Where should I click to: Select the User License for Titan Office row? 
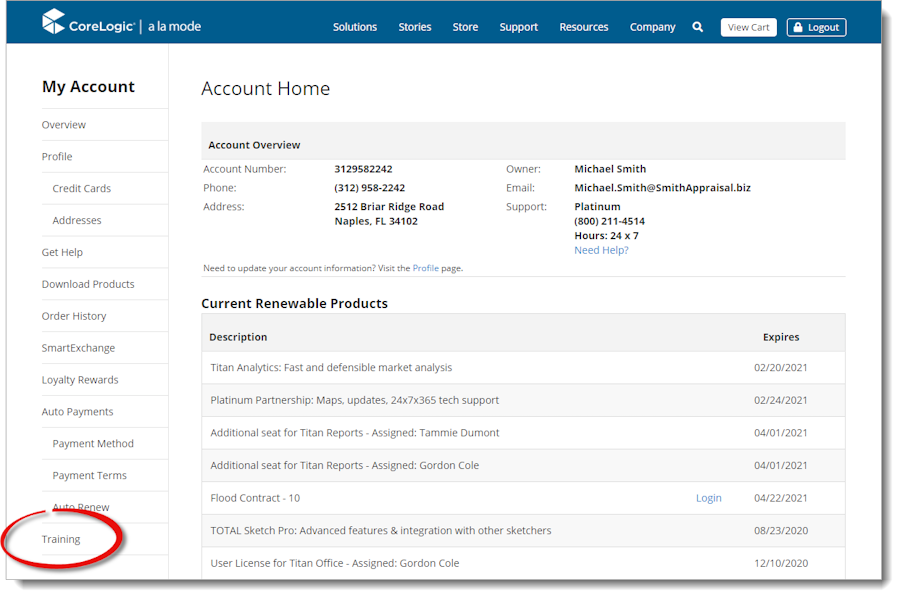click(x=523, y=564)
